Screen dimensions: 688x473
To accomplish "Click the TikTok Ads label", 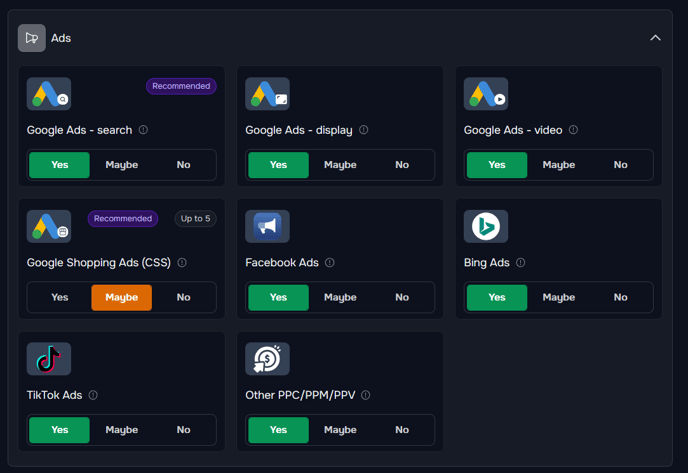I will coord(54,395).
